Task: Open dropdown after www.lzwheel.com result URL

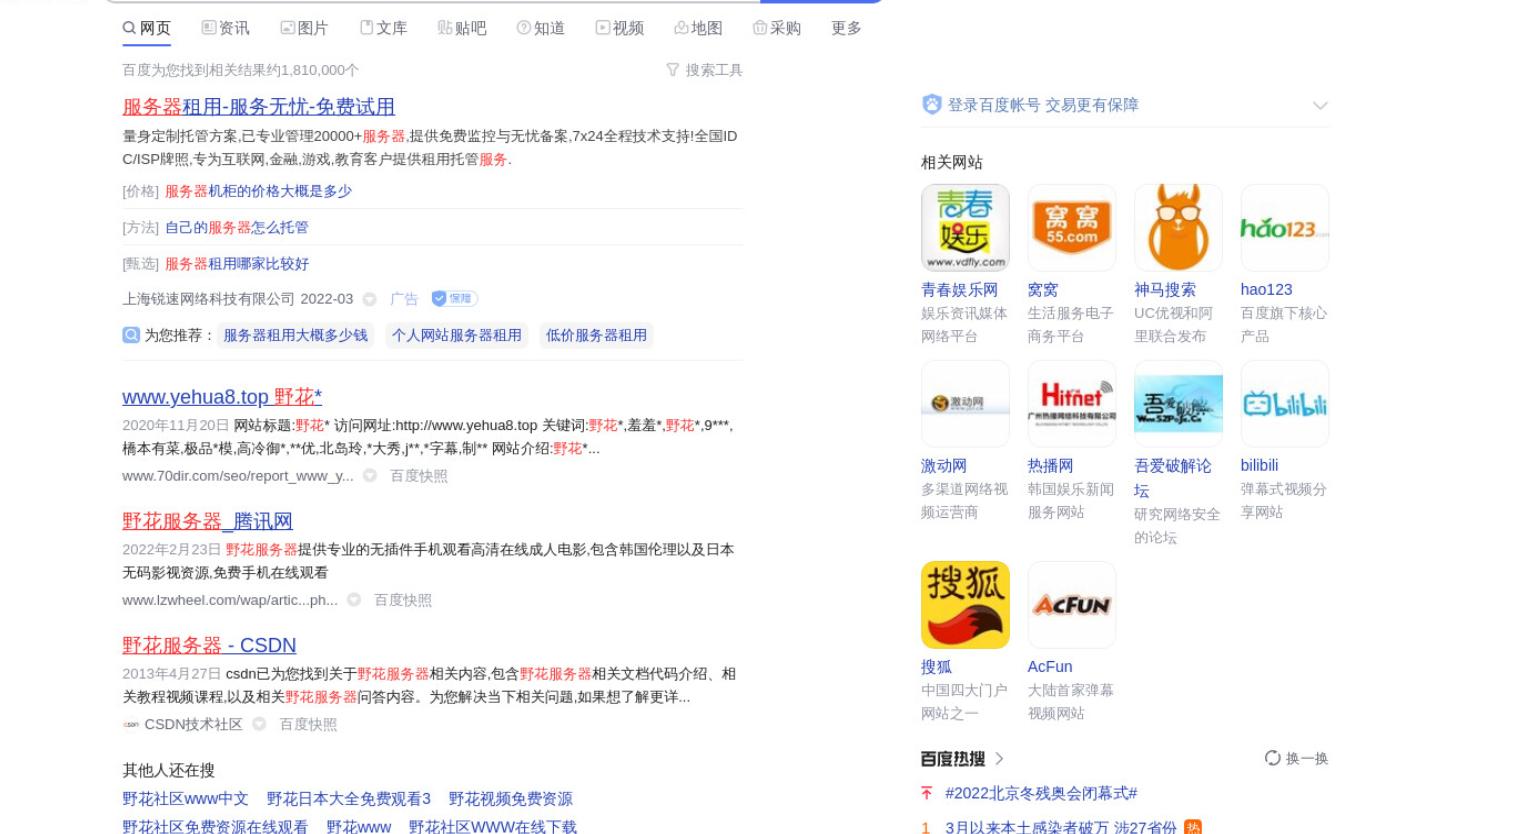Action: pyautogui.click(x=354, y=600)
